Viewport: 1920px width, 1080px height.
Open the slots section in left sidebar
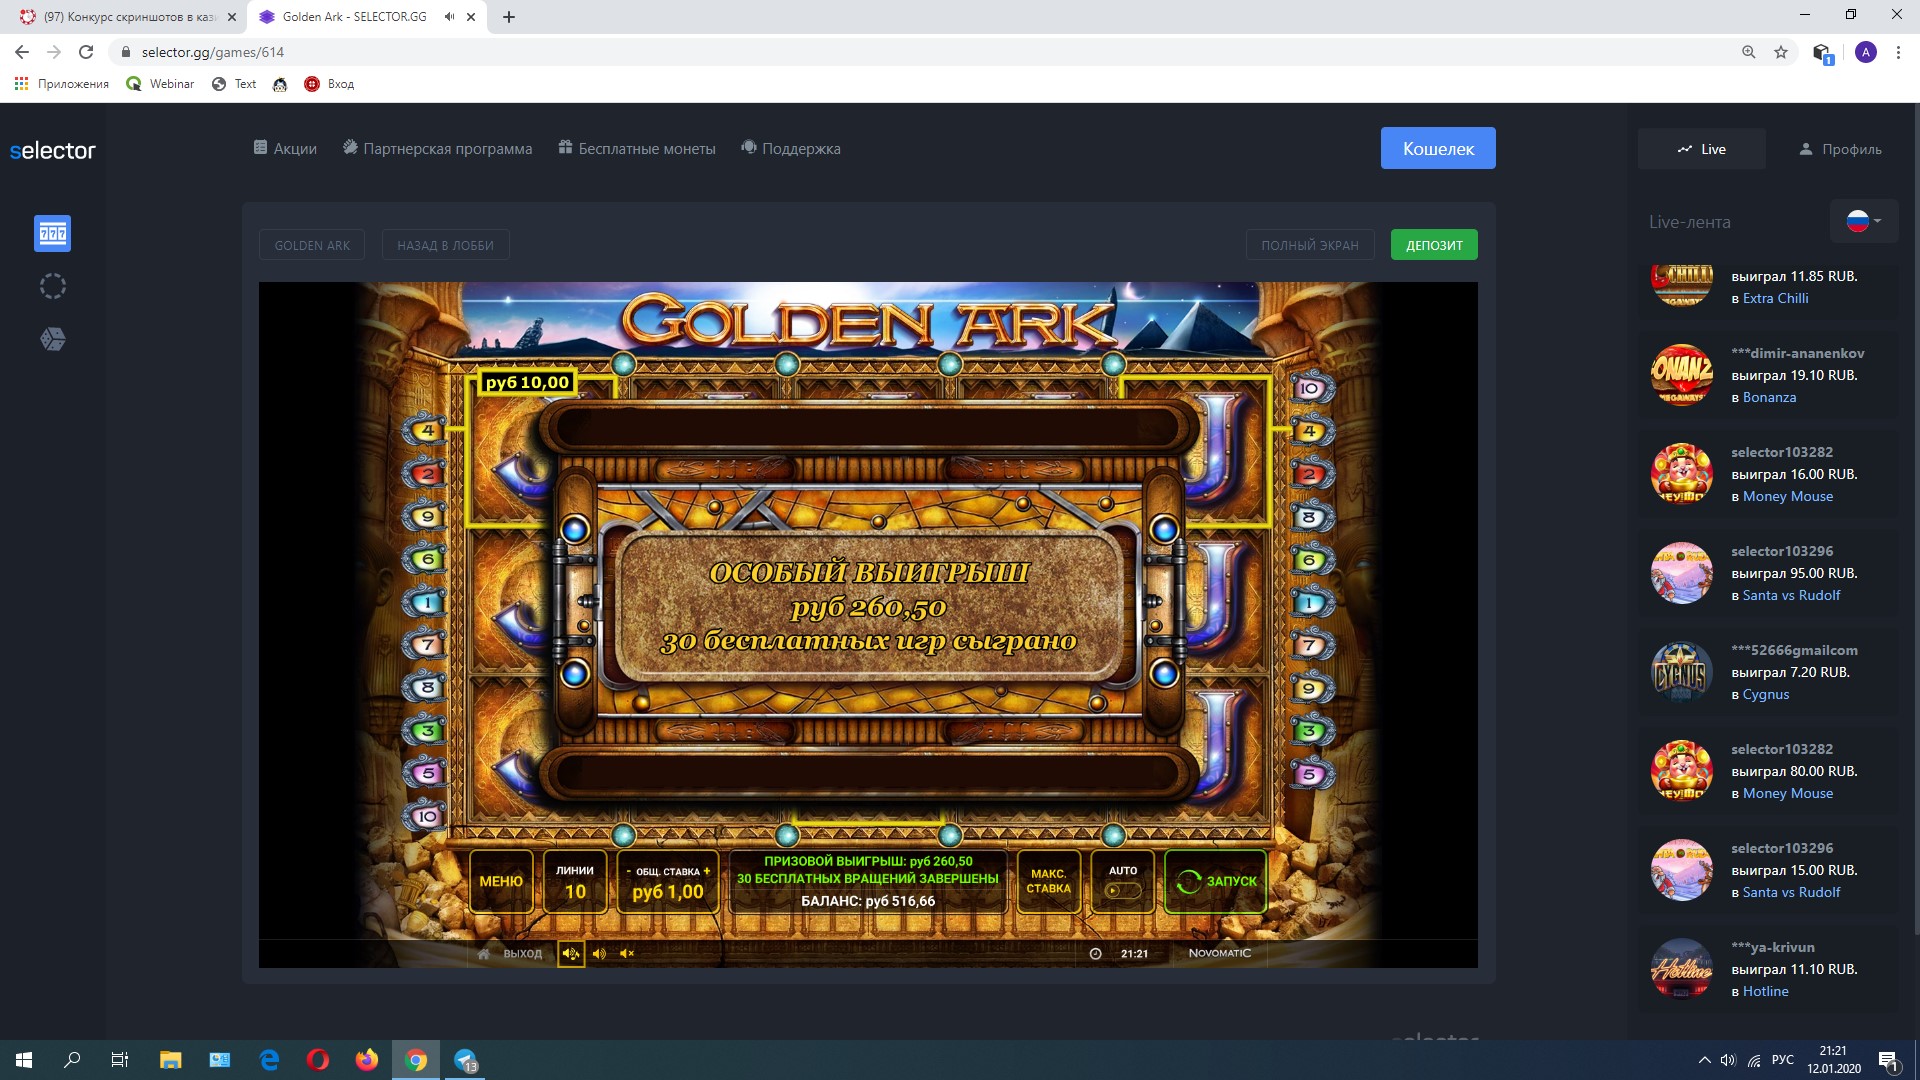[53, 234]
